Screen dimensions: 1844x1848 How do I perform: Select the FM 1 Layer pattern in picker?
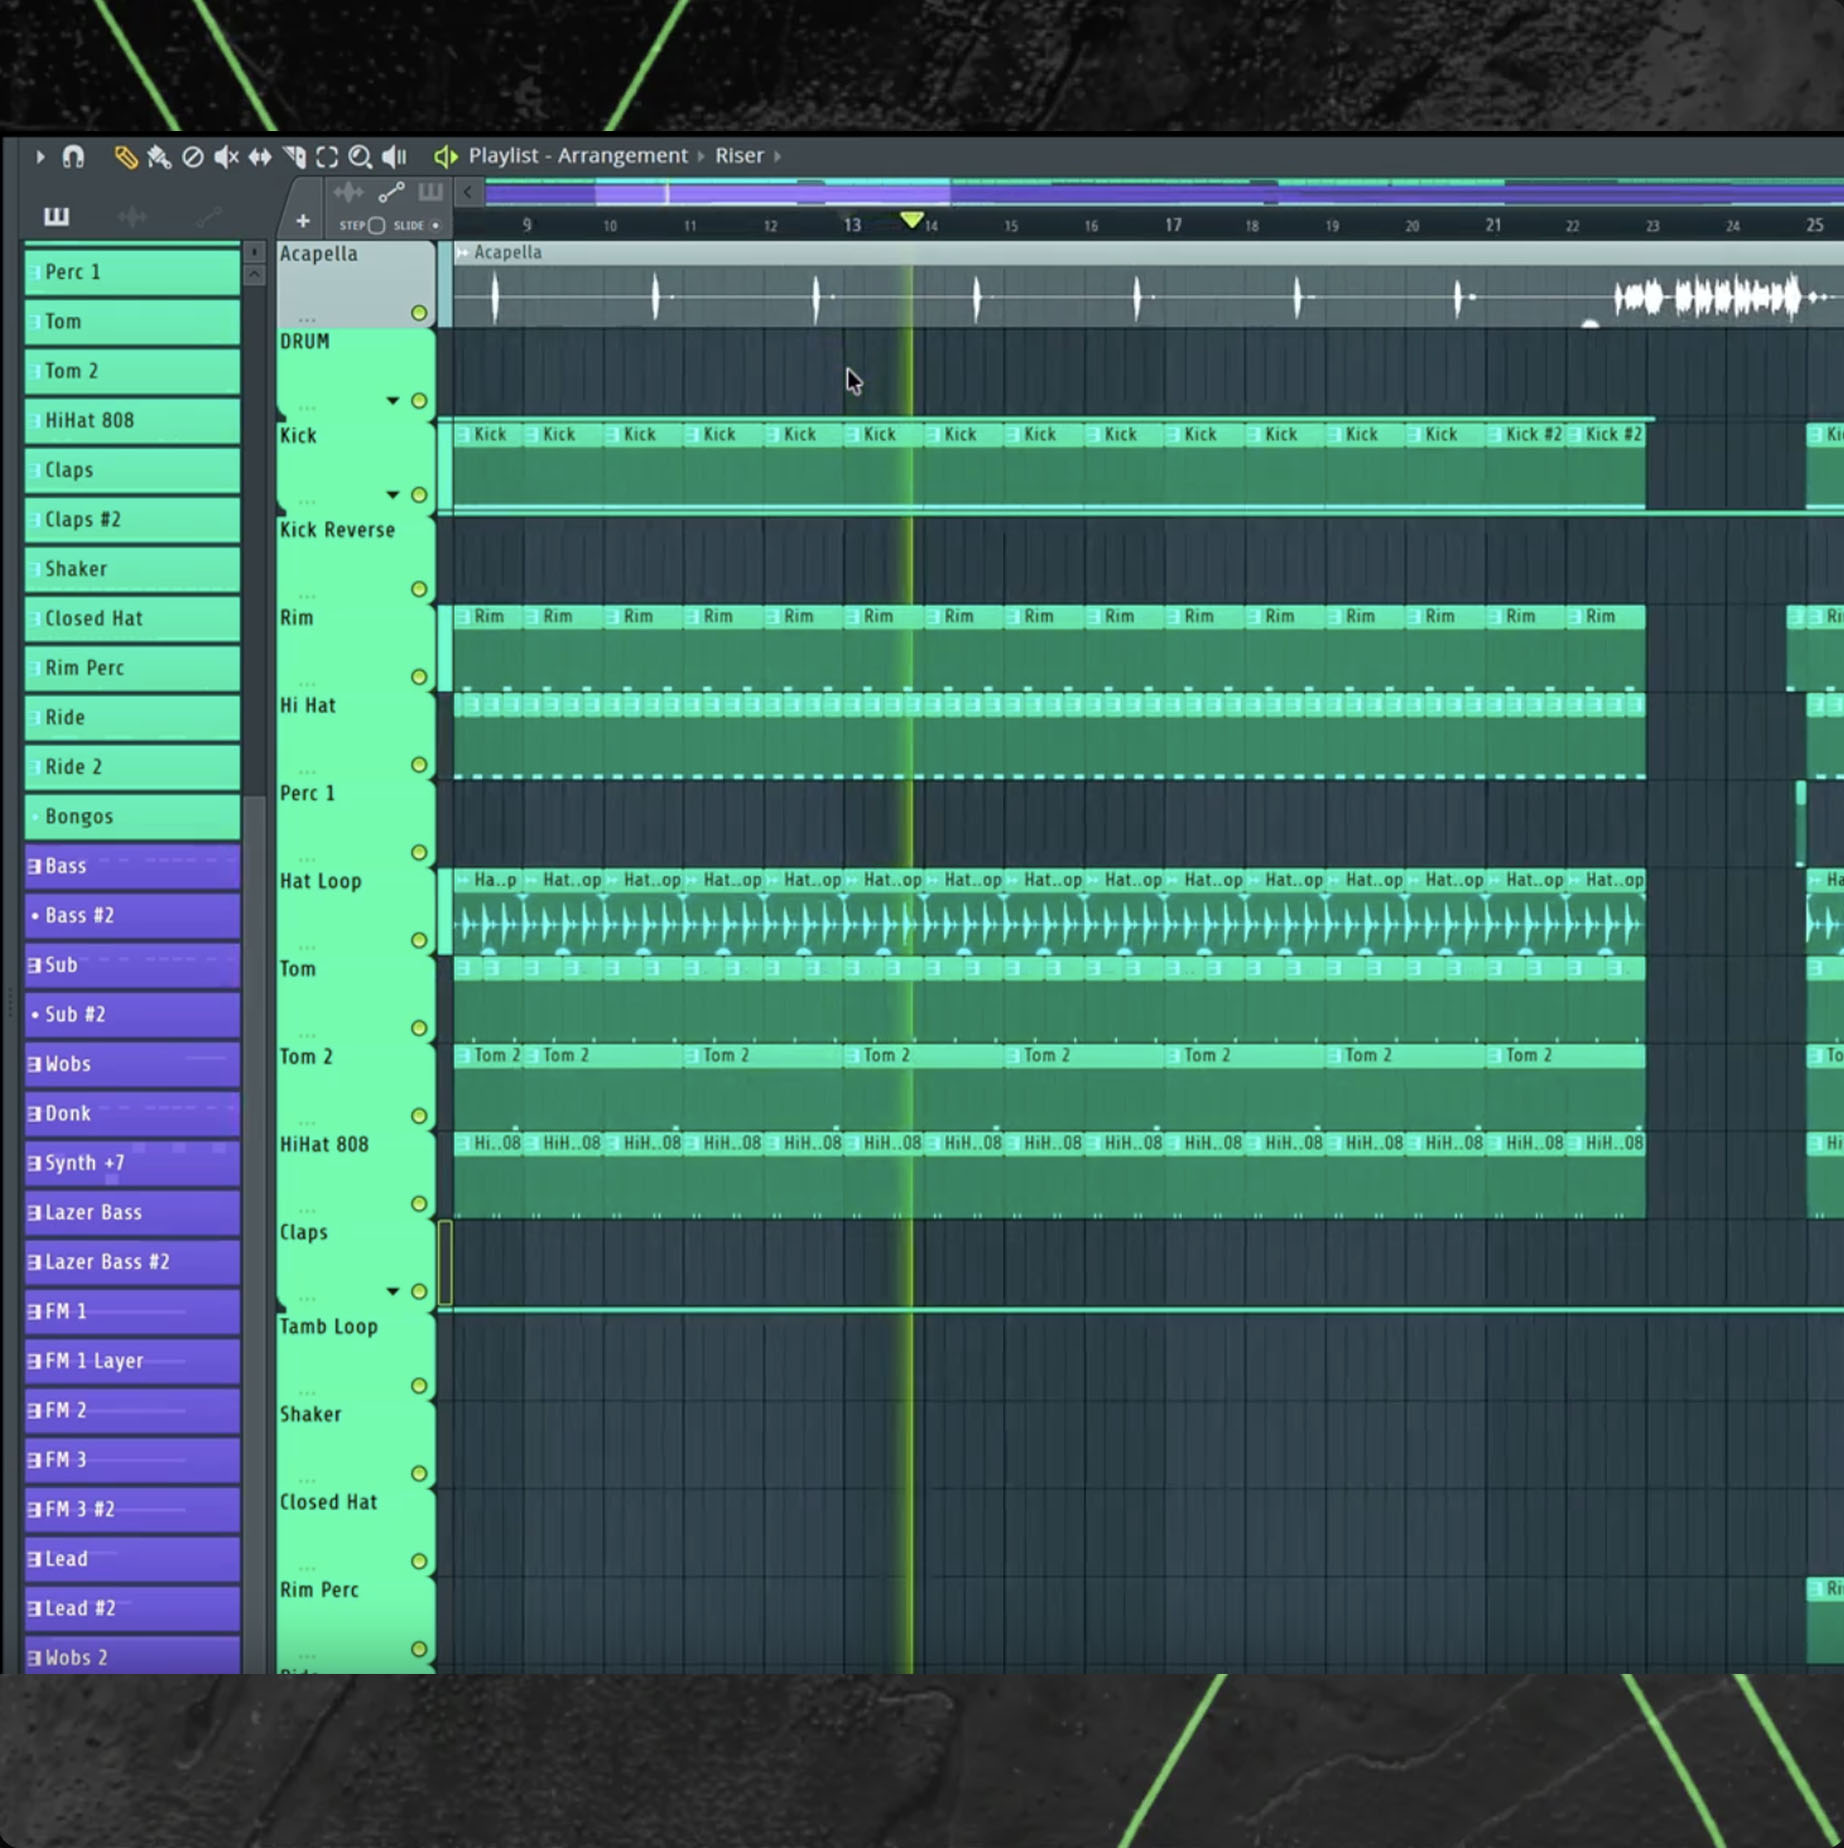[x=132, y=1361]
